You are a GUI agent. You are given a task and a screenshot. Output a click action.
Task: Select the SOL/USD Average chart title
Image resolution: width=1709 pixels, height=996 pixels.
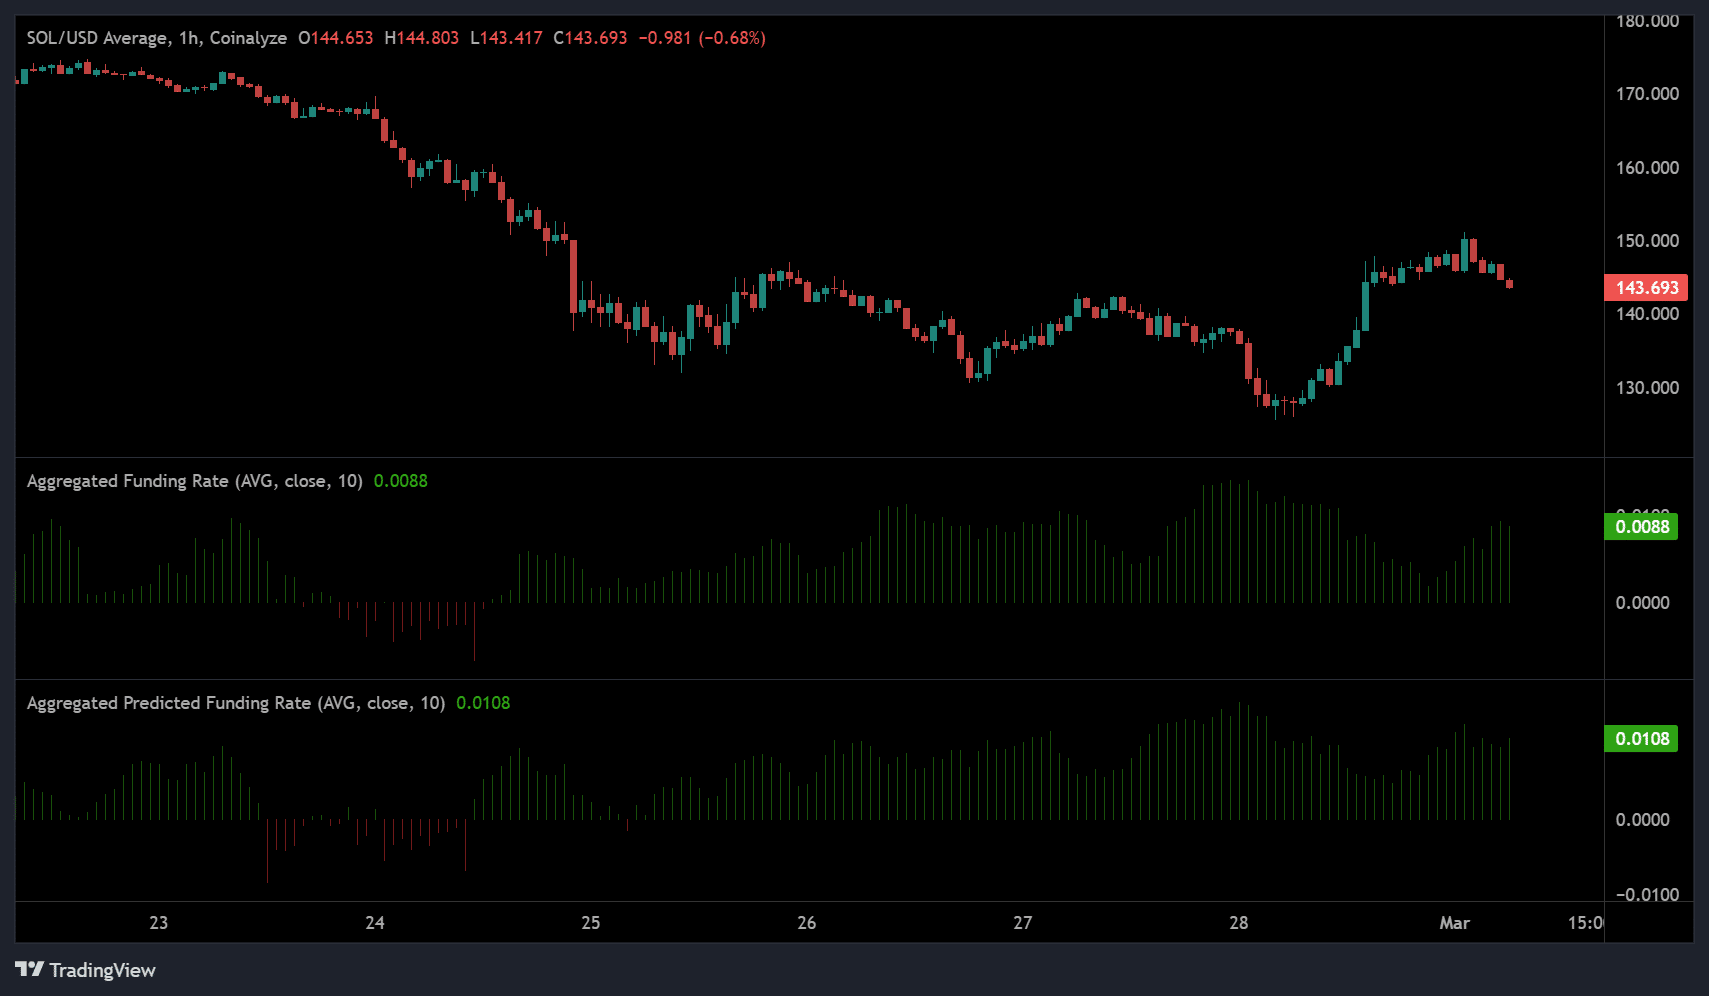tap(156, 38)
